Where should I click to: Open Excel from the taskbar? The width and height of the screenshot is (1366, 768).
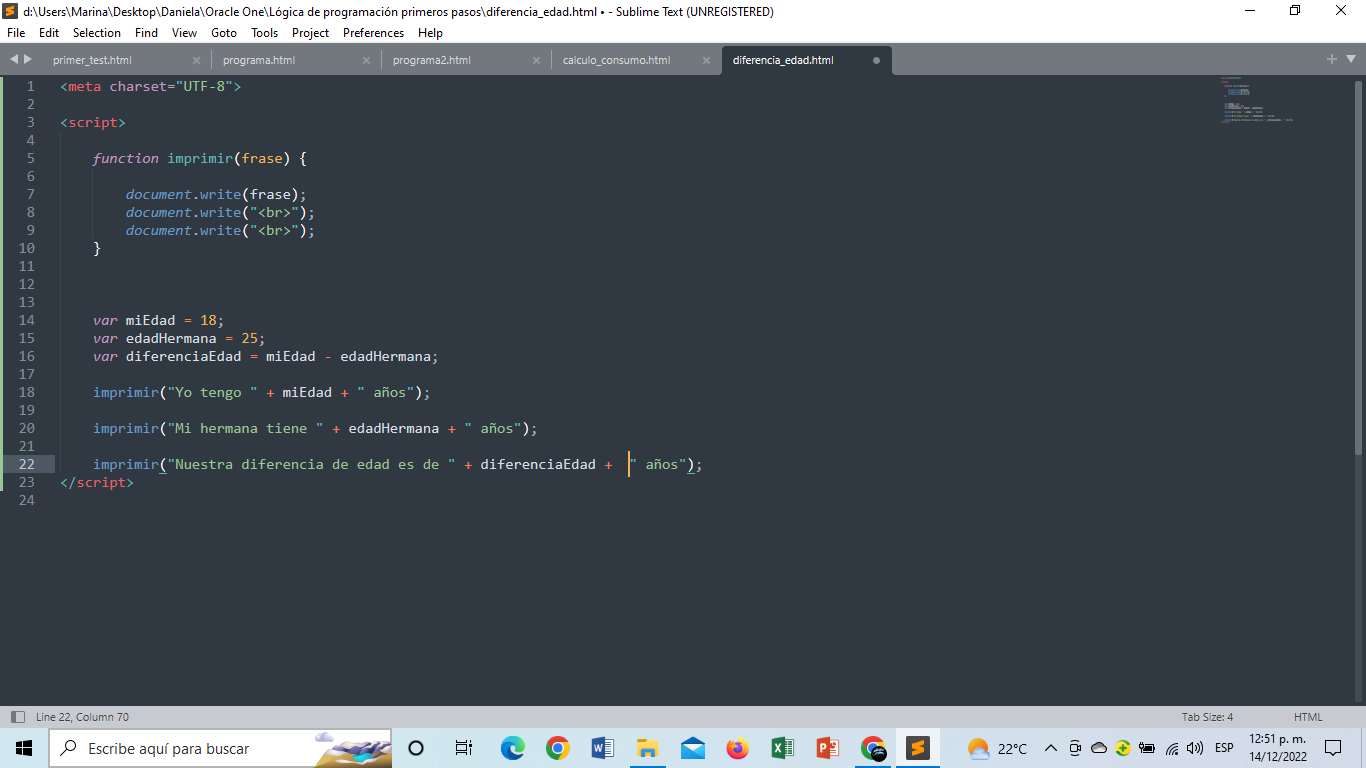[782, 748]
